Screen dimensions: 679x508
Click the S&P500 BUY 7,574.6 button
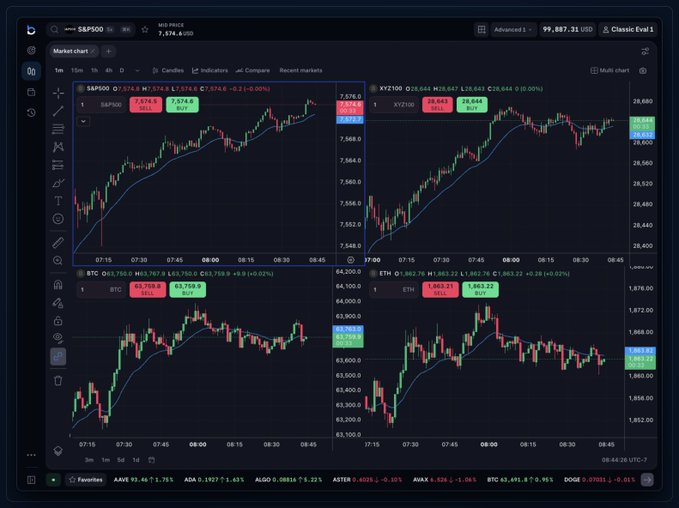(x=182, y=104)
